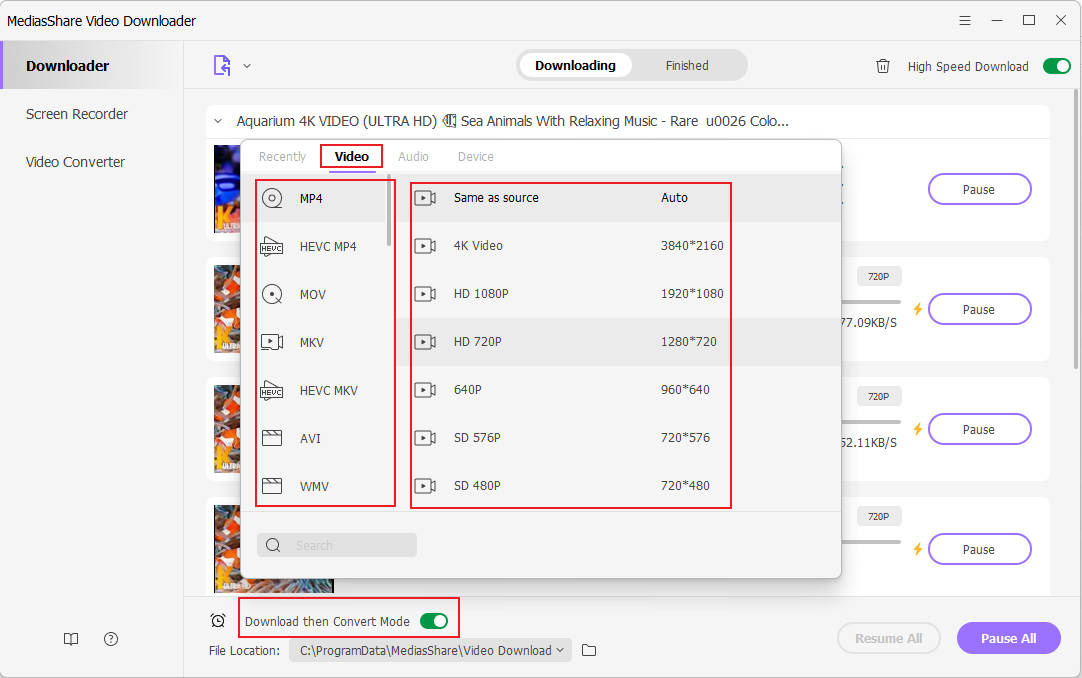Click the format list scrollbar
The width and height of the screenshot is (1082, 678).
click(x=389, y=210)
